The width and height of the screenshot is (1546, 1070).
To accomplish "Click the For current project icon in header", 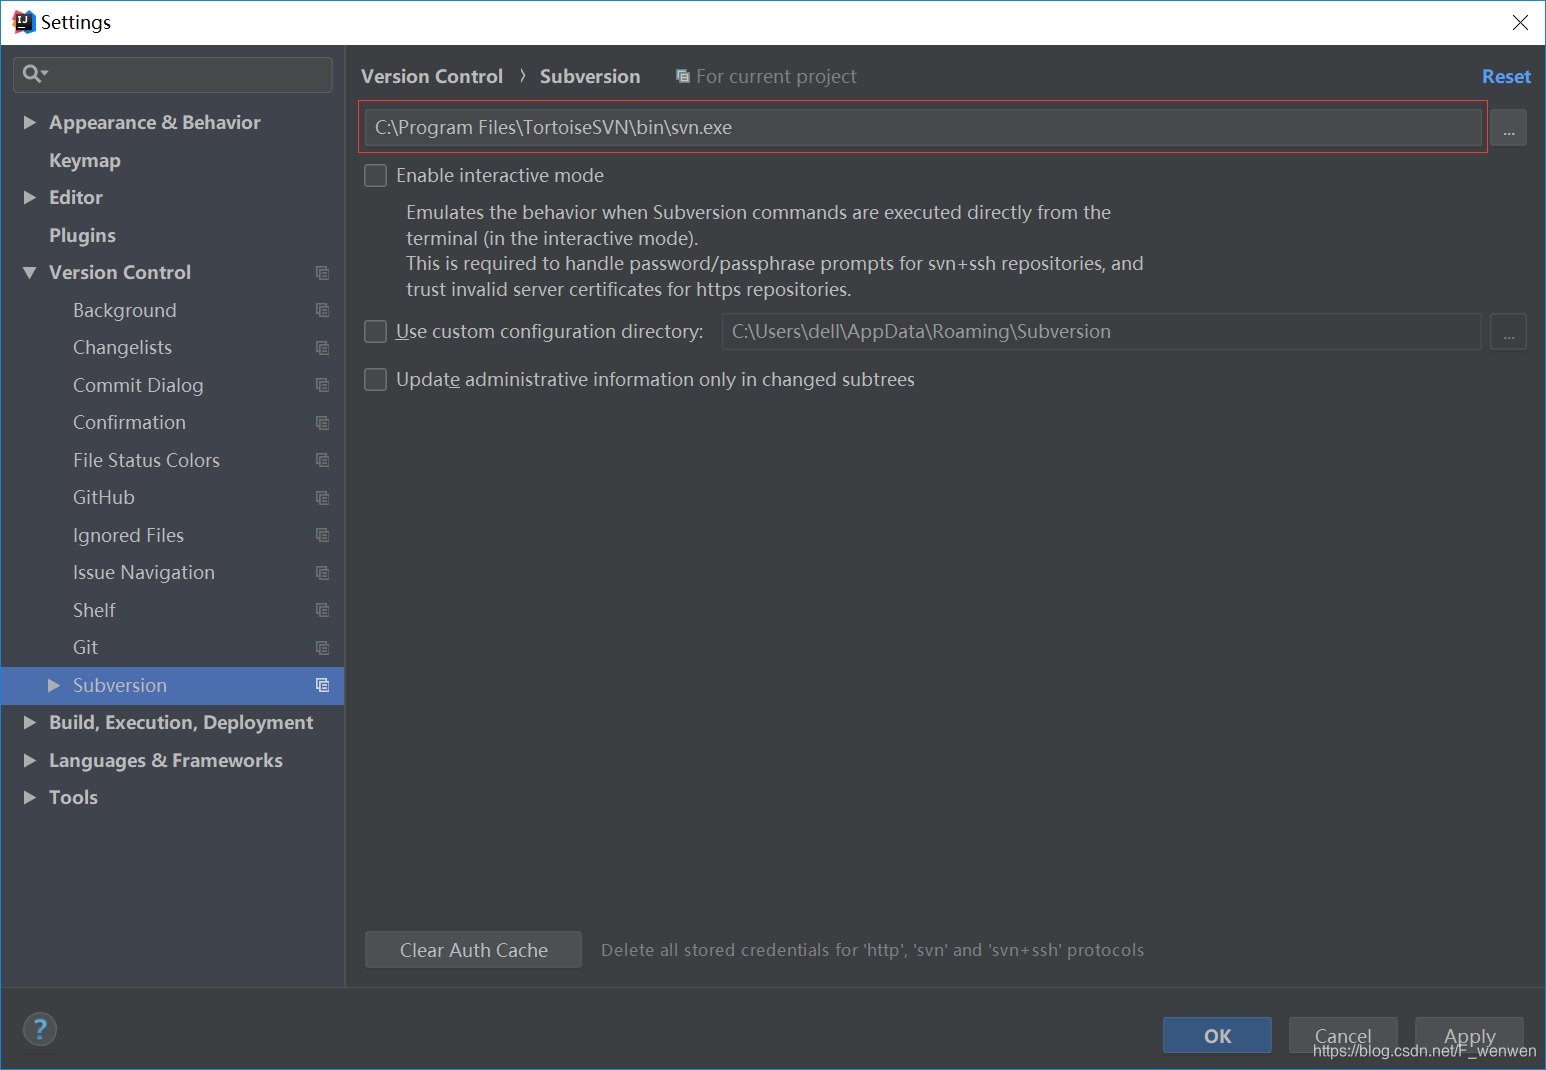I will 683,76.
